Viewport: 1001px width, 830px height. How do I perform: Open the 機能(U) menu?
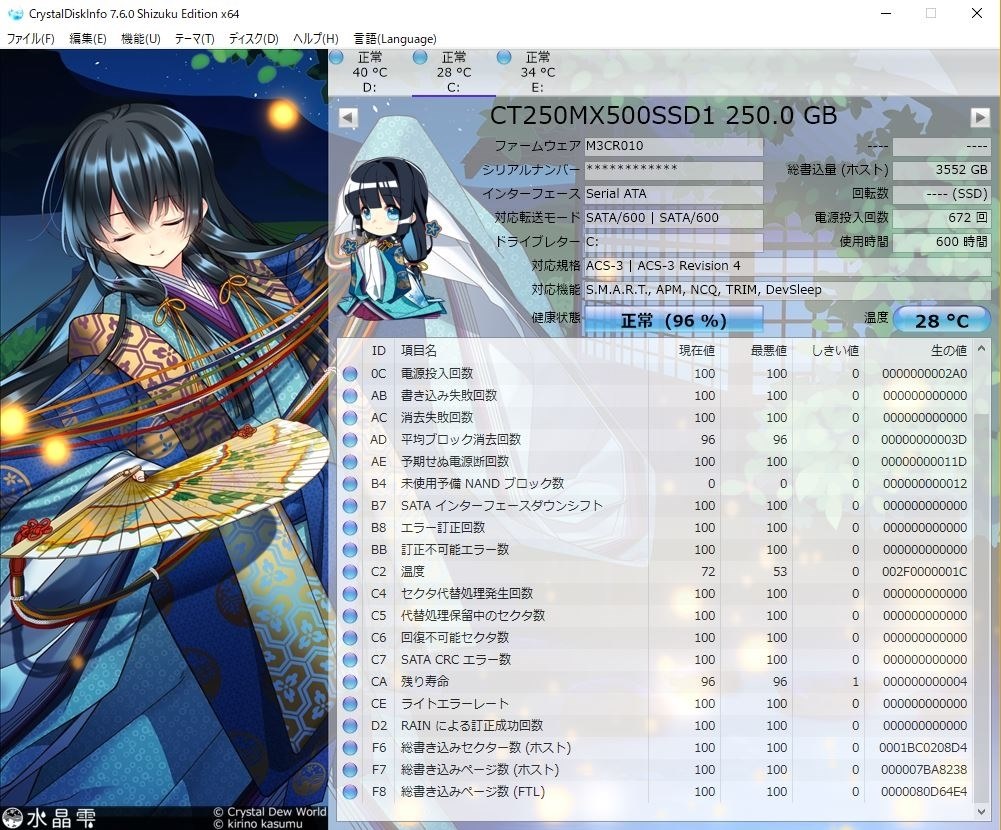click(140, 38)
